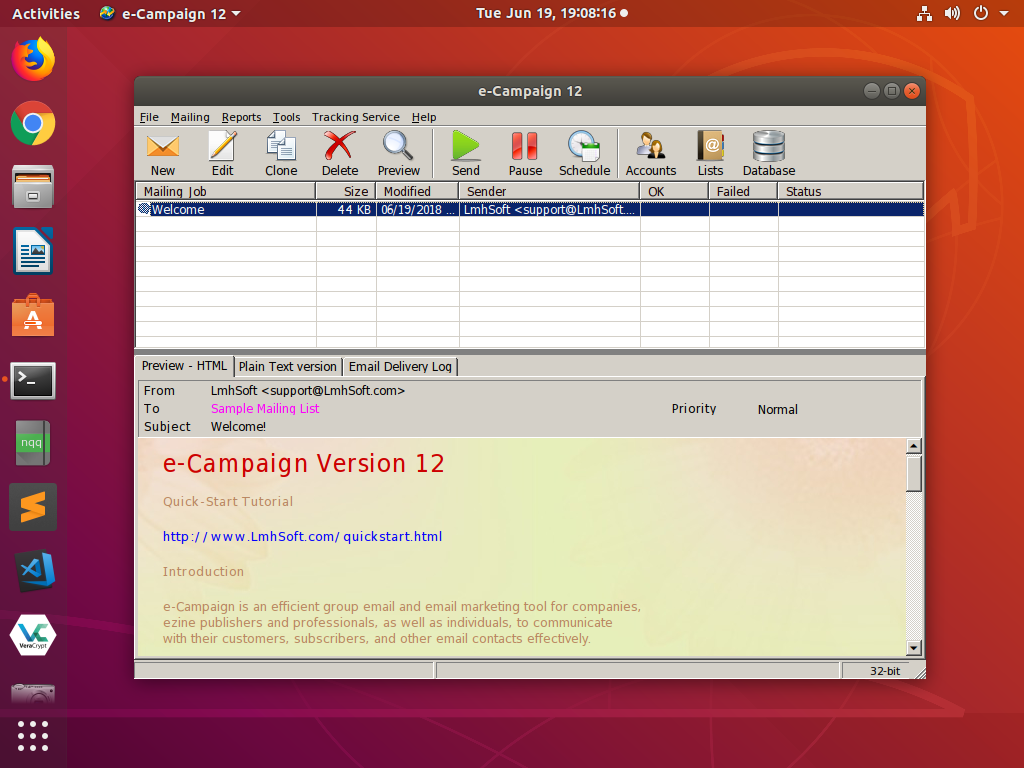Expand the e-Campaign 12 app menu
The height and width of the screenshot is (768, 1024).
pos(170,13)
